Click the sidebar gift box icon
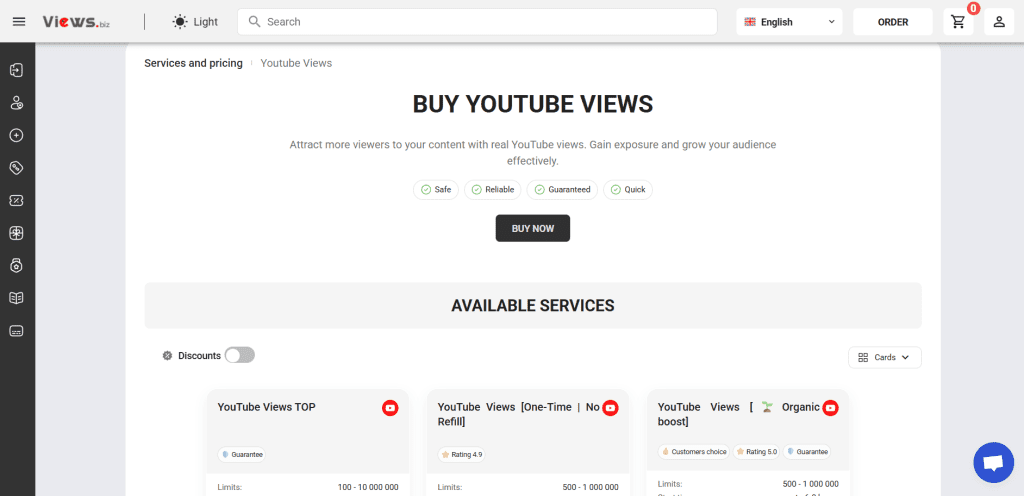The width and height of the screenshot is (1024, 496). [x=16, y=233]
